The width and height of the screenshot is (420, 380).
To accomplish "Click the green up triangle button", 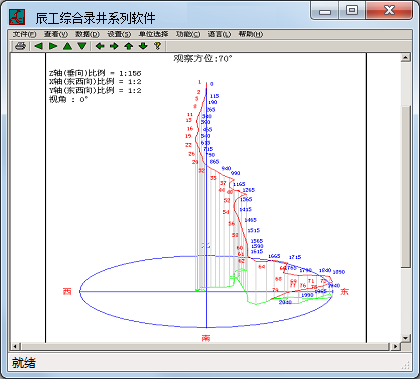I will [x=67, y=46].
